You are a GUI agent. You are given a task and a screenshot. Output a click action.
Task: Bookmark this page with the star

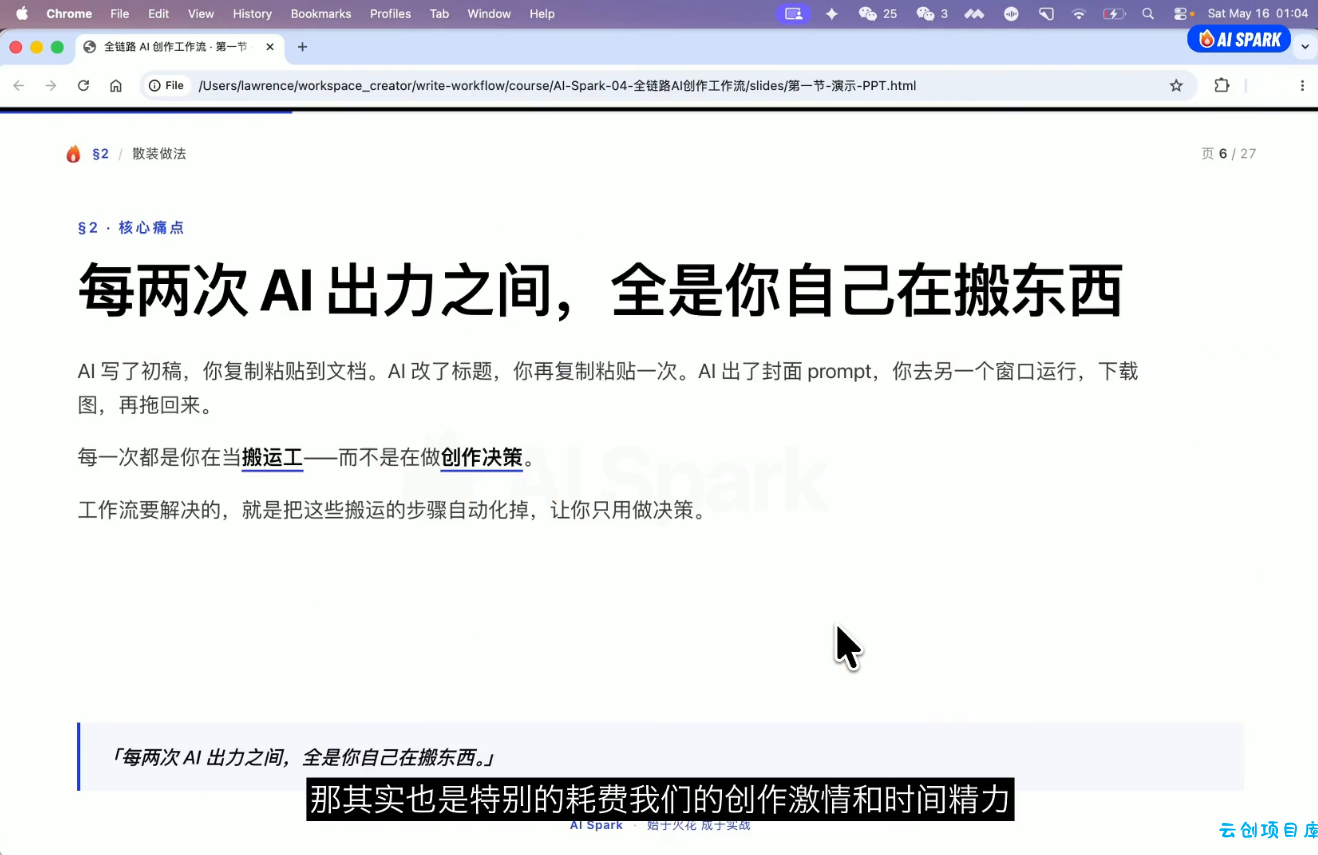1176,86
